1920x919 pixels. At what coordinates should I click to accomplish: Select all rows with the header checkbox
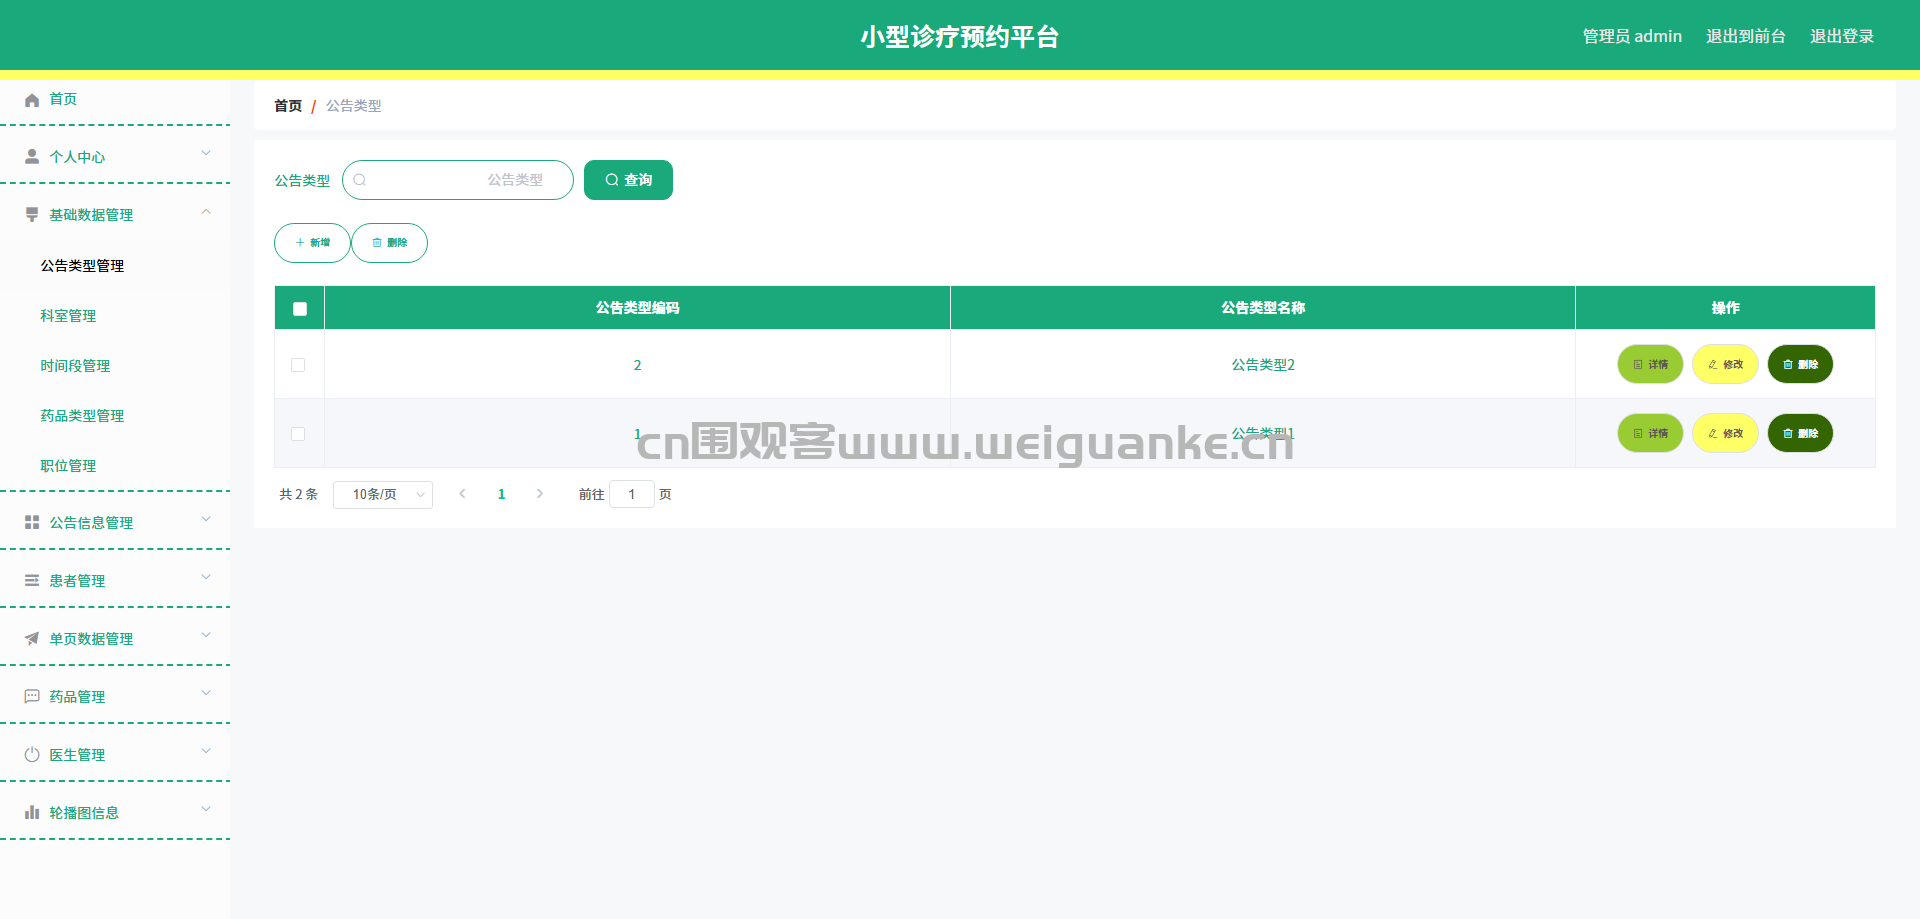click(x=300, y=309)
